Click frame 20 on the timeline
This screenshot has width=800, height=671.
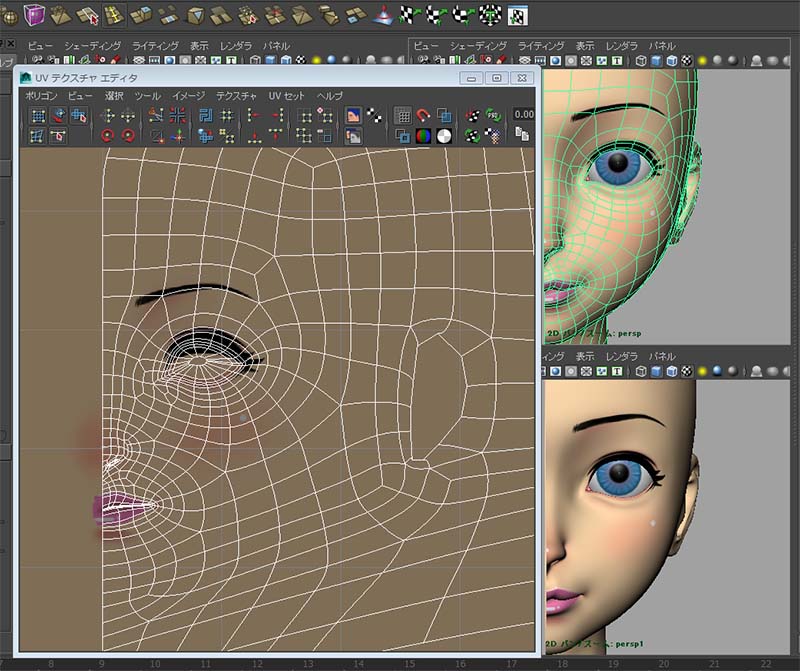pyautogui.click(x=664, y=663)
